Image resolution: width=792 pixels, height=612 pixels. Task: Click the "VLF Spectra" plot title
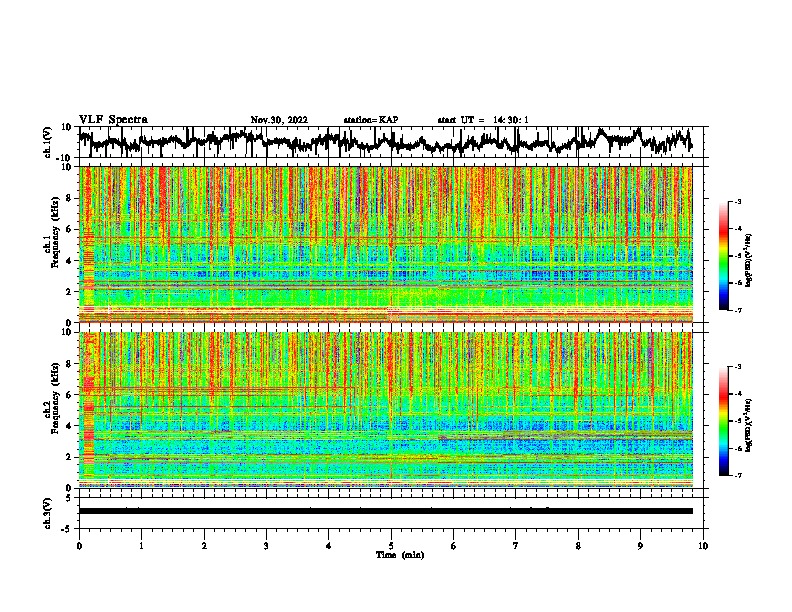113,120
